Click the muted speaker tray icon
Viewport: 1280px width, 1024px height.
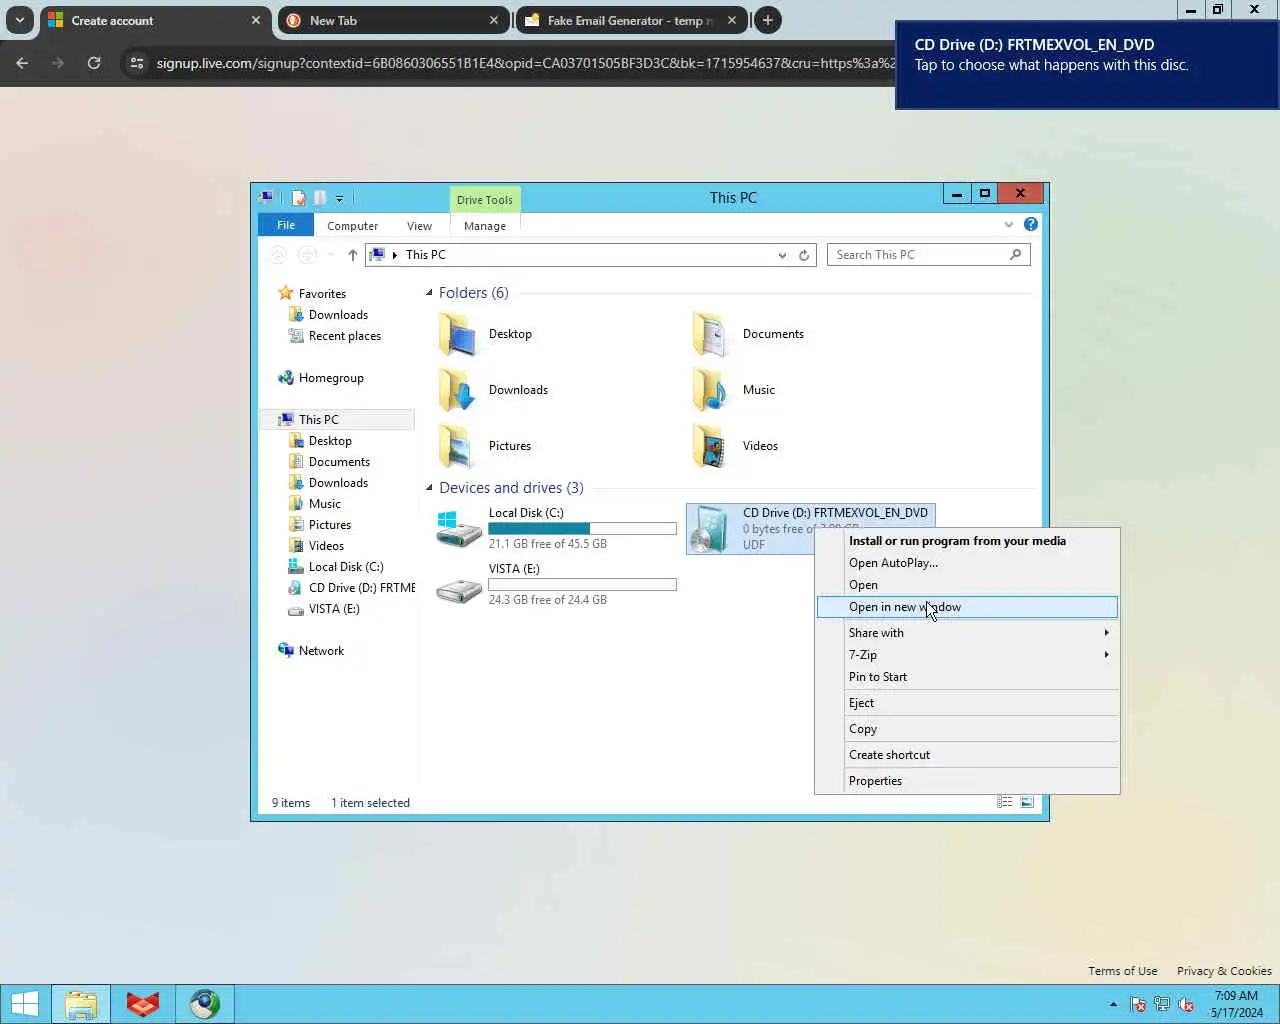click(1186, 1004)
